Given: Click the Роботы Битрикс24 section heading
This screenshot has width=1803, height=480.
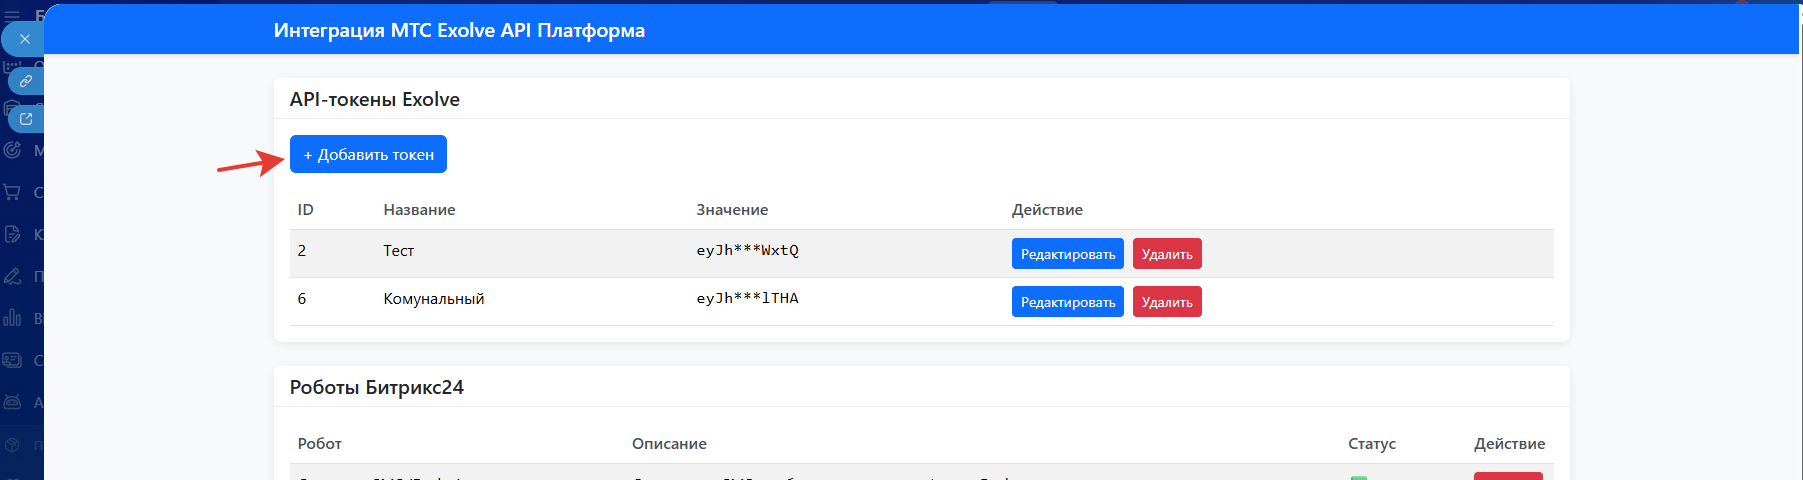Looking at the screenshot, I should 377,387.
